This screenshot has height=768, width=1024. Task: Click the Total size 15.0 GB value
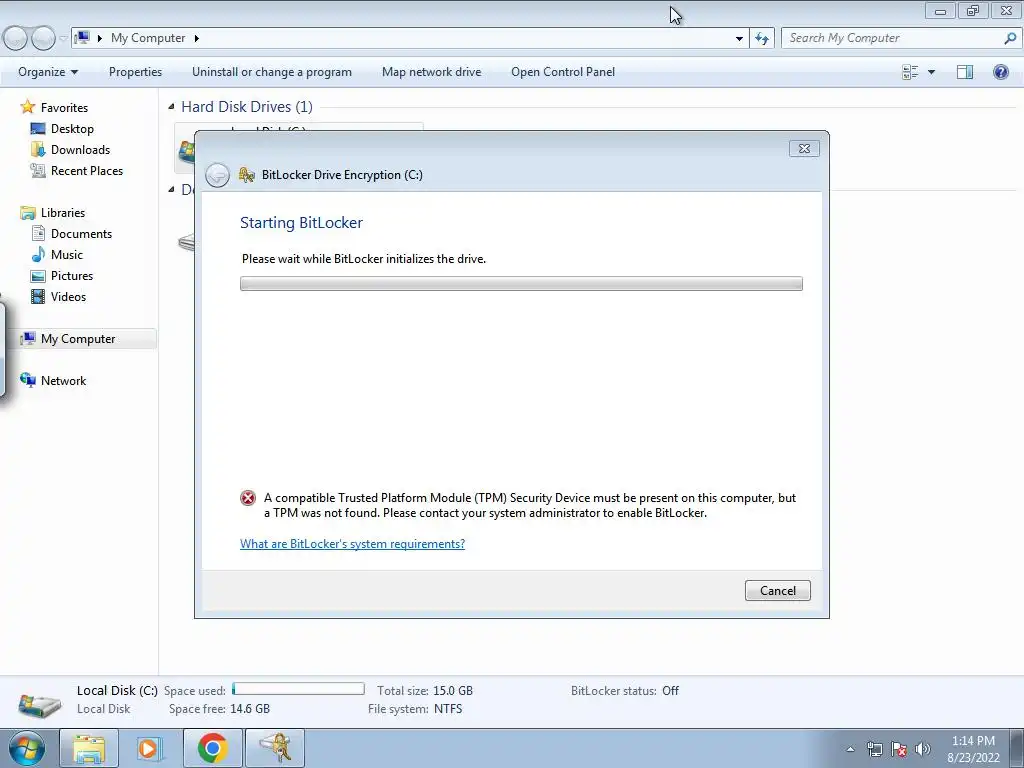click(453, 691)
